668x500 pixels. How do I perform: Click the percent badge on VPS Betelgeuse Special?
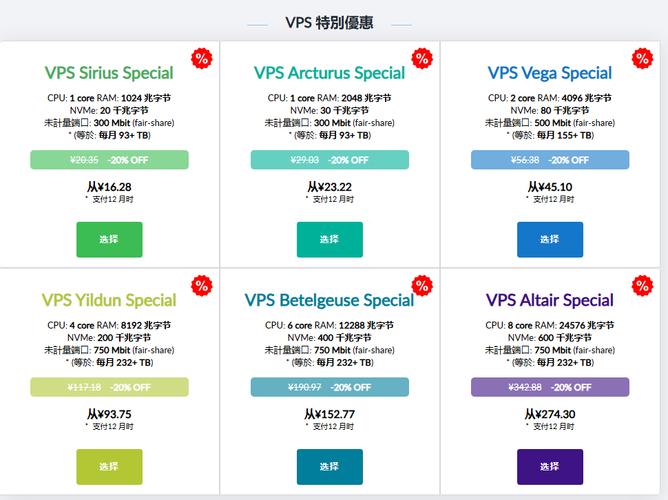point(421,286)
